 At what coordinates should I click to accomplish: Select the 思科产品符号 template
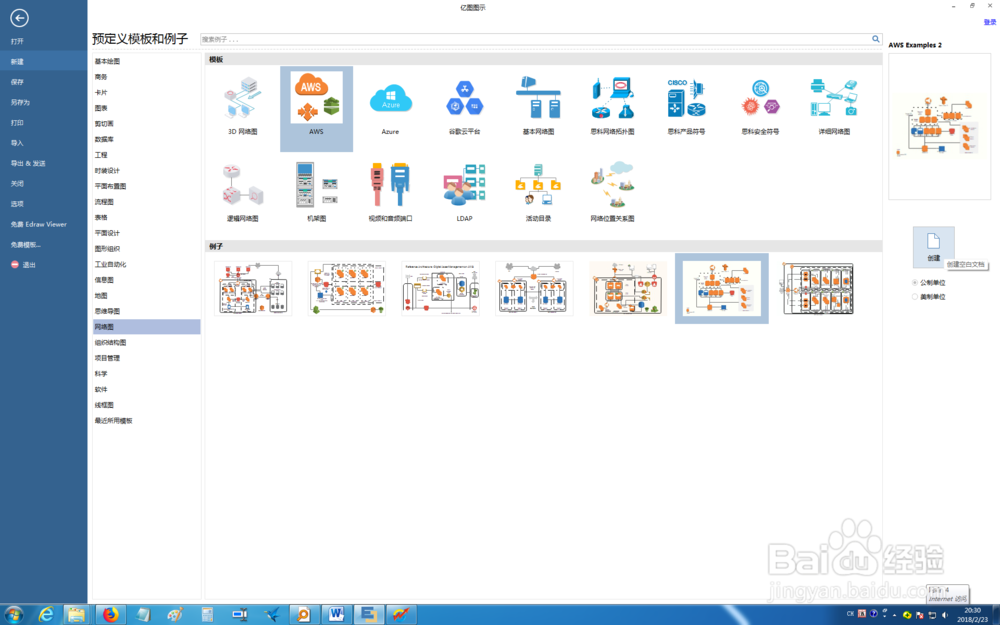click(x=686, y=106)
